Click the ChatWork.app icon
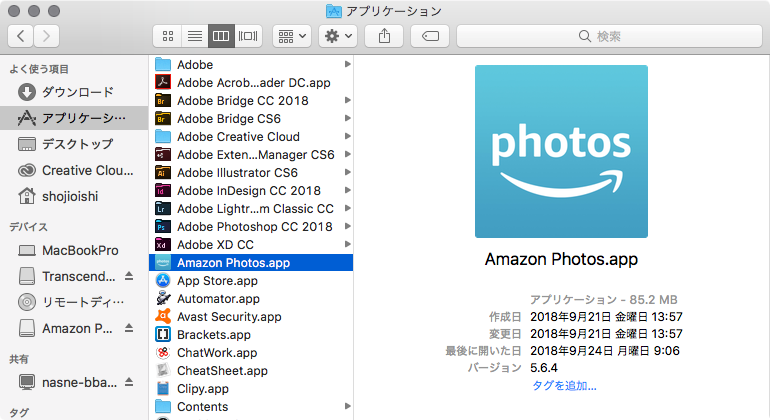The width and height of the screenshot is (770, 420). 163,352
